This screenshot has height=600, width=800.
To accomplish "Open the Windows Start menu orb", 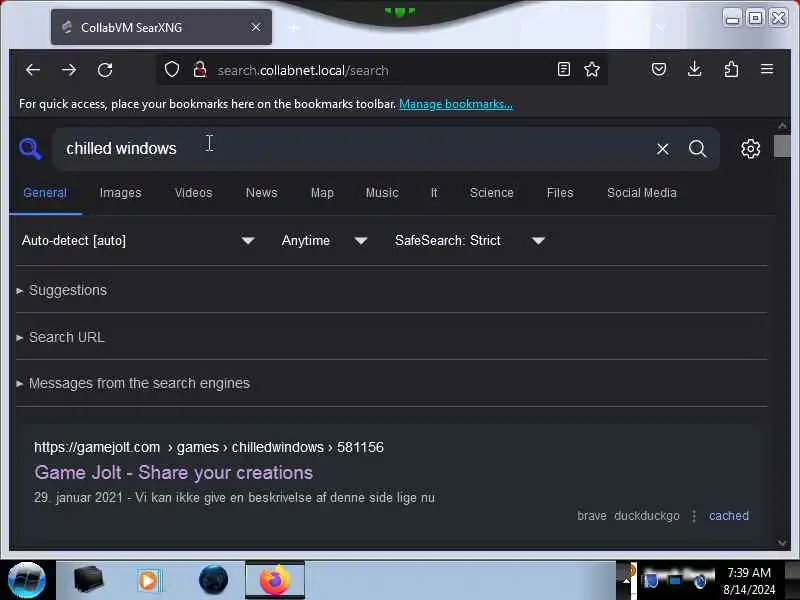I will 27,580.
